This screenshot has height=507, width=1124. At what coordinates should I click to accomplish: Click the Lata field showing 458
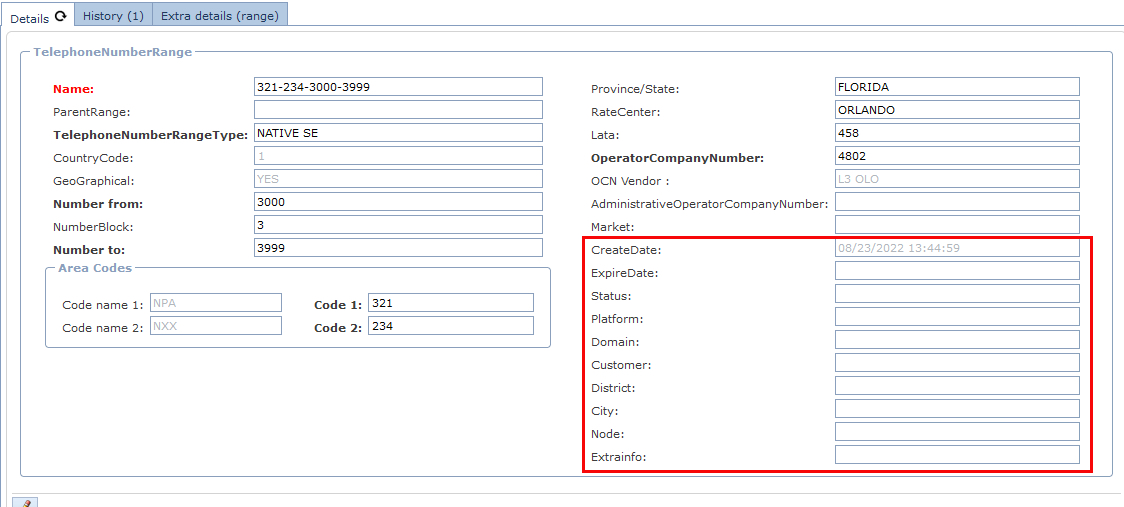click(957, 133)
